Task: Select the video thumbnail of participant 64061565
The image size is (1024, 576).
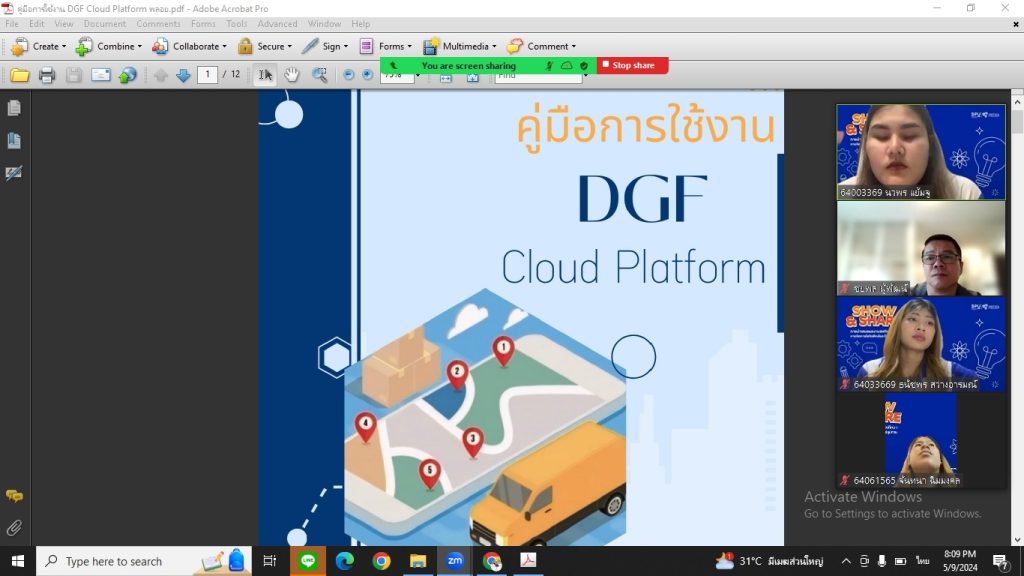Action: click(x=921, y=441)
